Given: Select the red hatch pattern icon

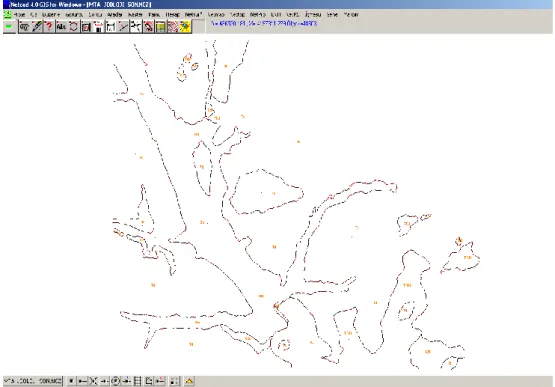Looking at the screenshot, I should tap(173, 27).
